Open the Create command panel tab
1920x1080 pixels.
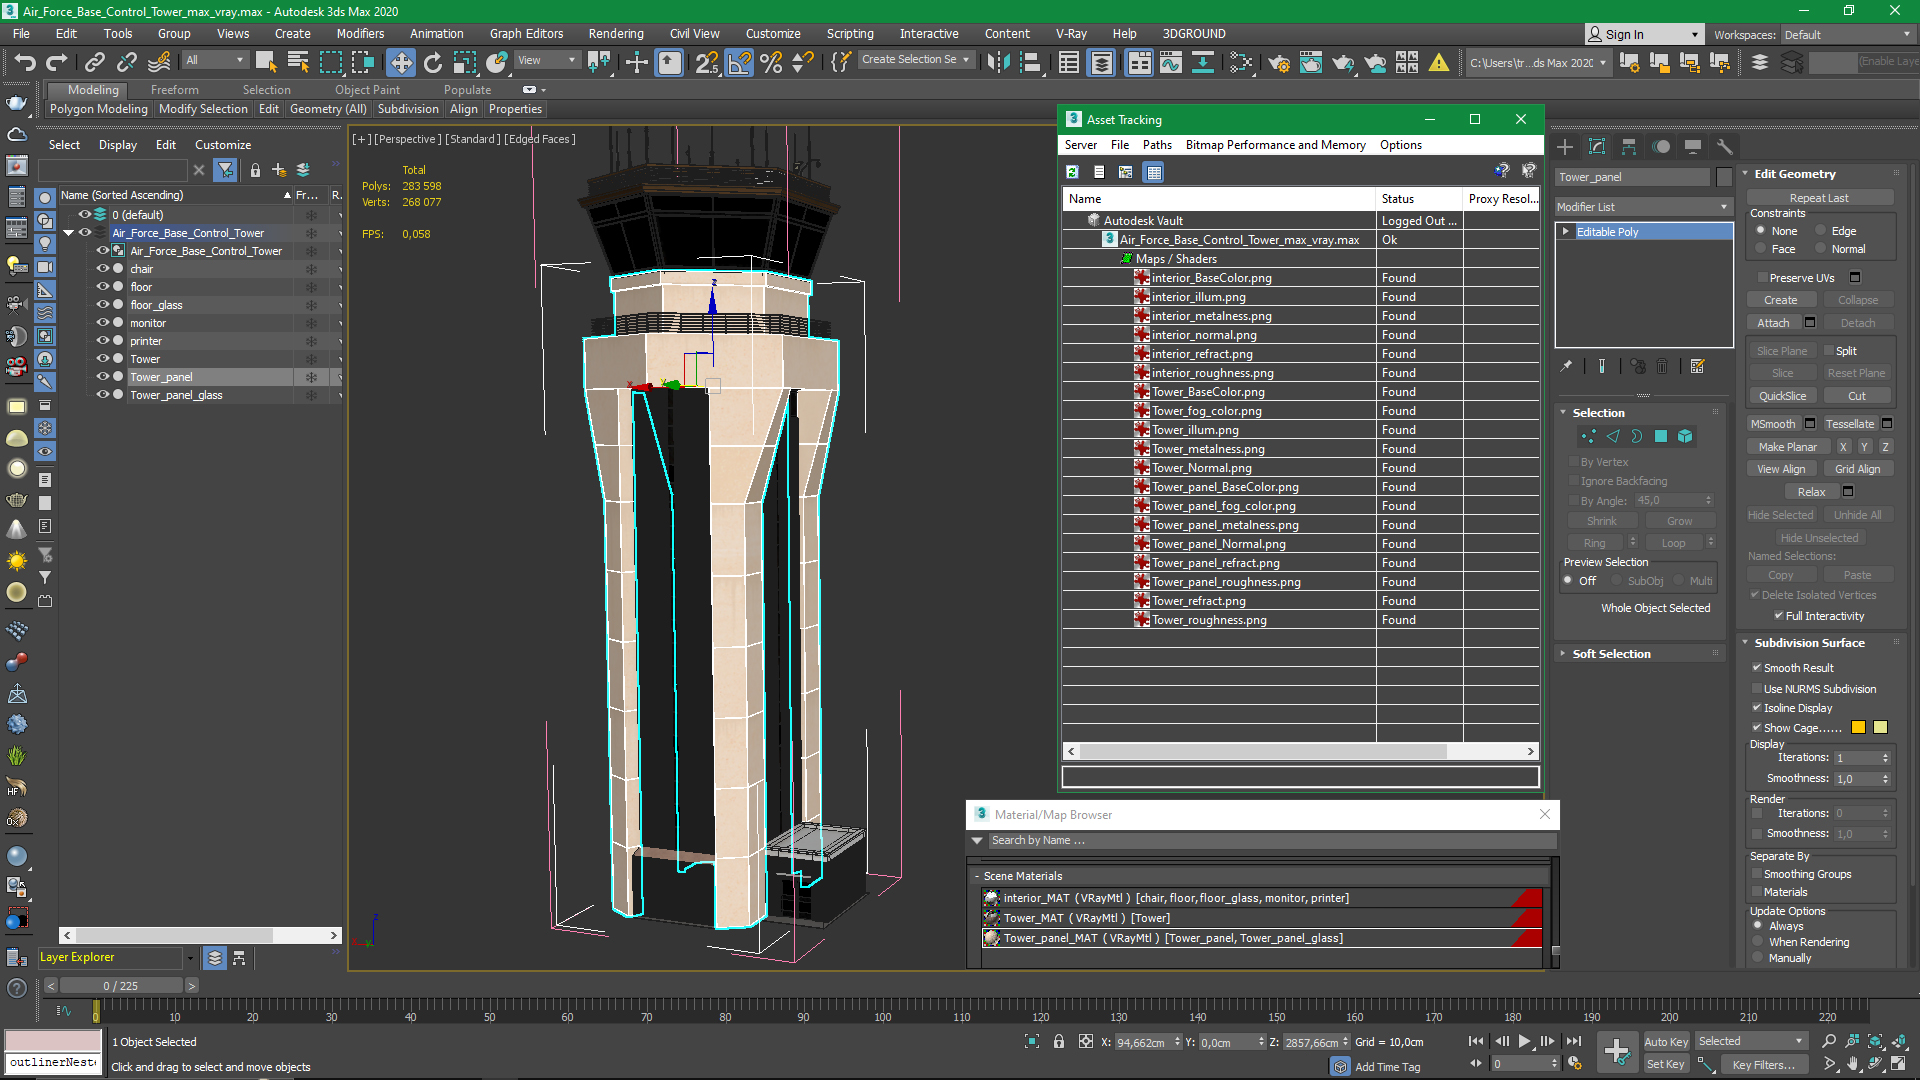[1565, 146]
